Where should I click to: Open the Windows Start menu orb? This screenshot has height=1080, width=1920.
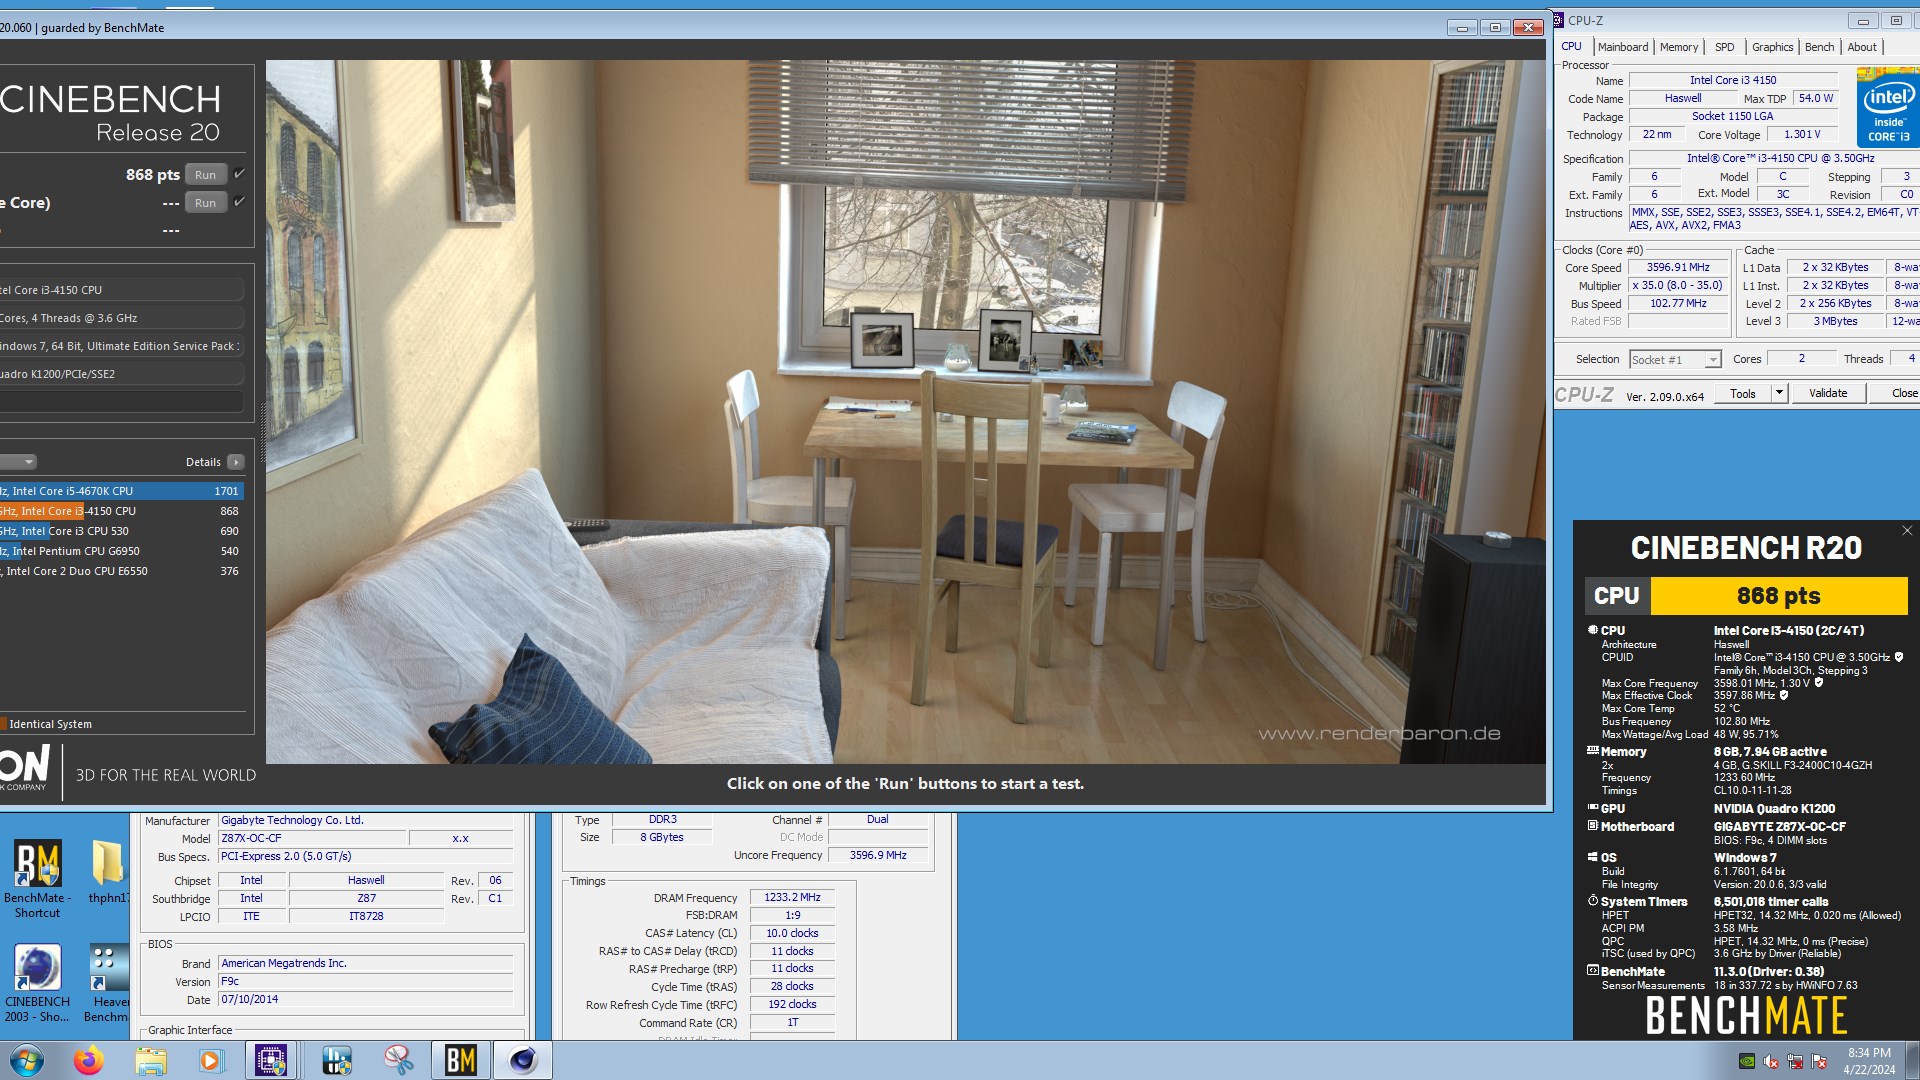pyautogui.click(x=27, y=1060)
